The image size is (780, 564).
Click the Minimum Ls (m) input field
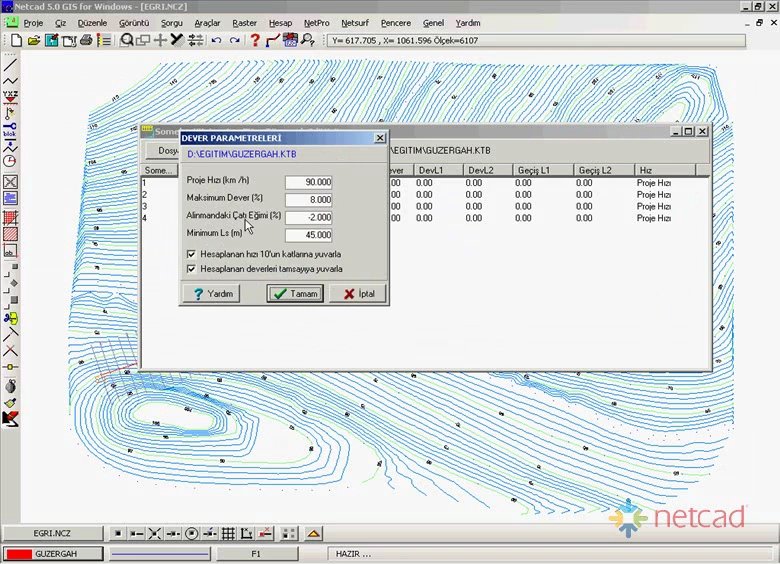[x=308, y=235]
